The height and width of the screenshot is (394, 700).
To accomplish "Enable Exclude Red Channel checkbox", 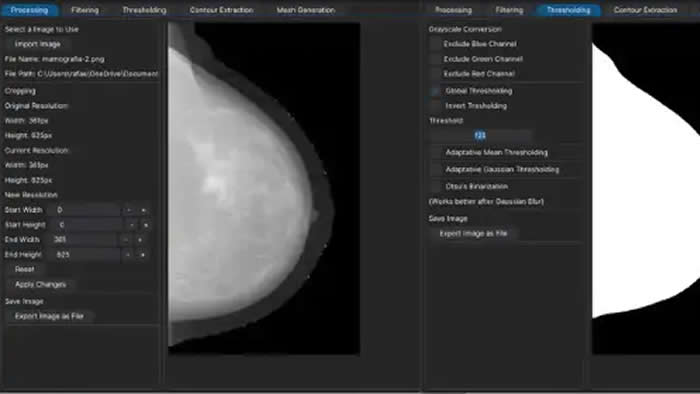I will [x=435, y=74].
